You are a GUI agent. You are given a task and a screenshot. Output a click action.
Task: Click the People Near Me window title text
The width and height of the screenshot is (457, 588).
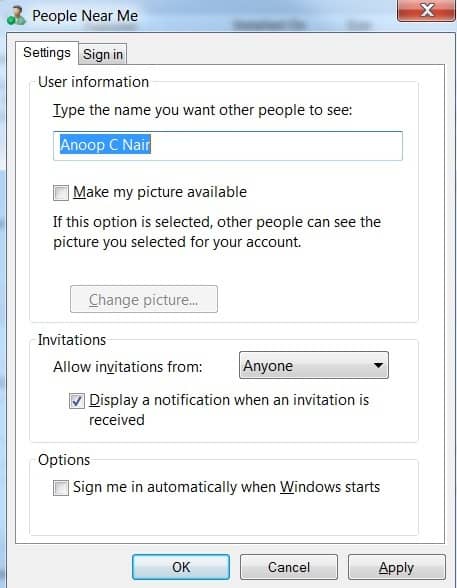click(85, 16)
